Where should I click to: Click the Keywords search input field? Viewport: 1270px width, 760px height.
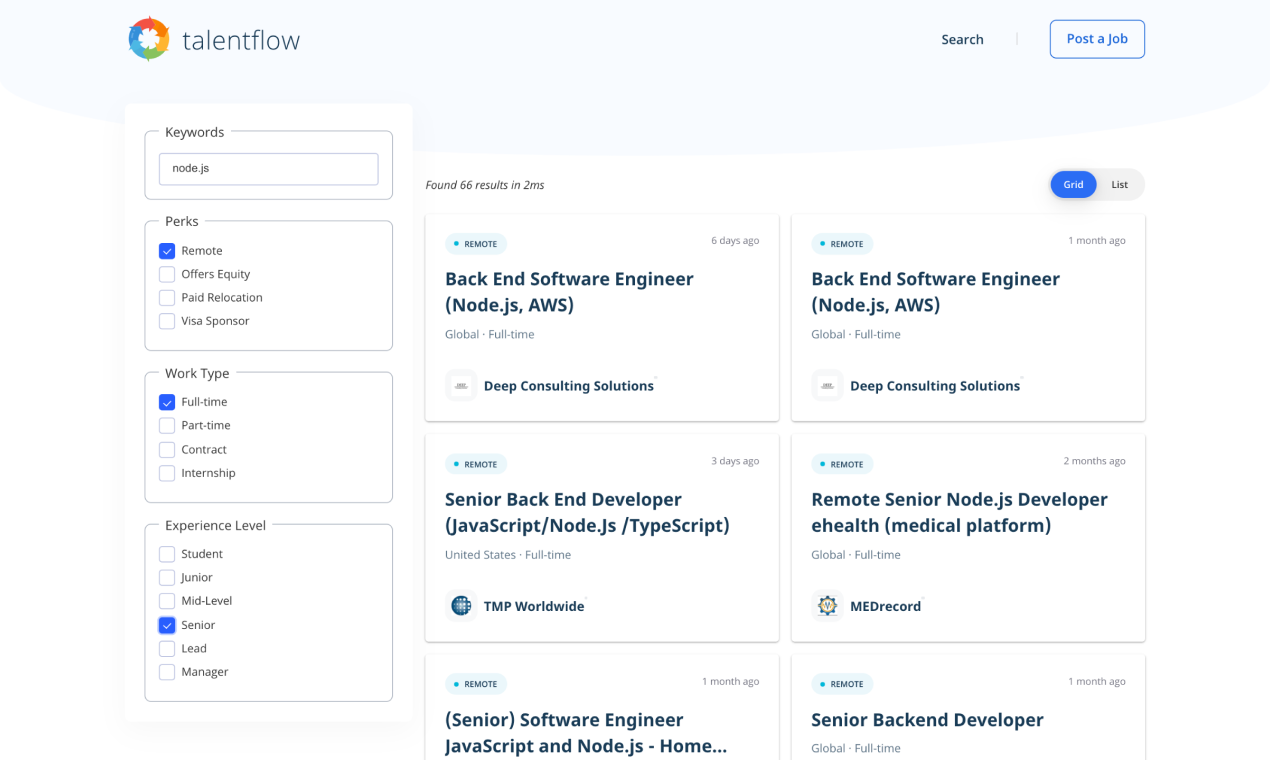(x=268, y=168)
